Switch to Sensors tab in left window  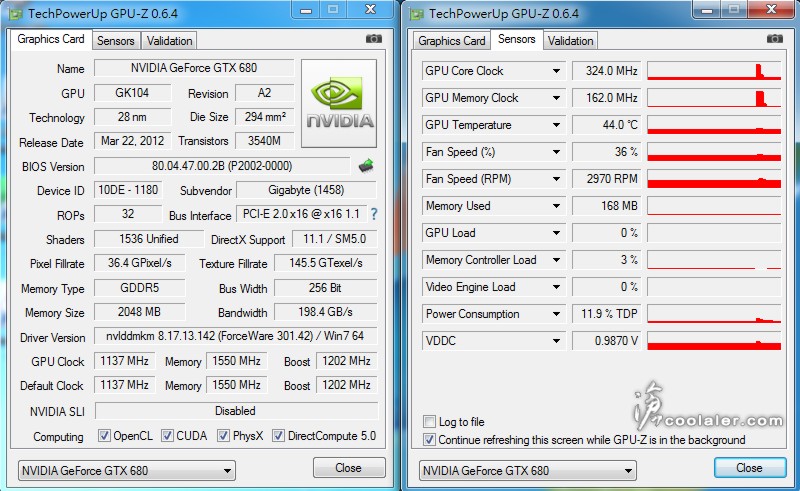(116, 41)
